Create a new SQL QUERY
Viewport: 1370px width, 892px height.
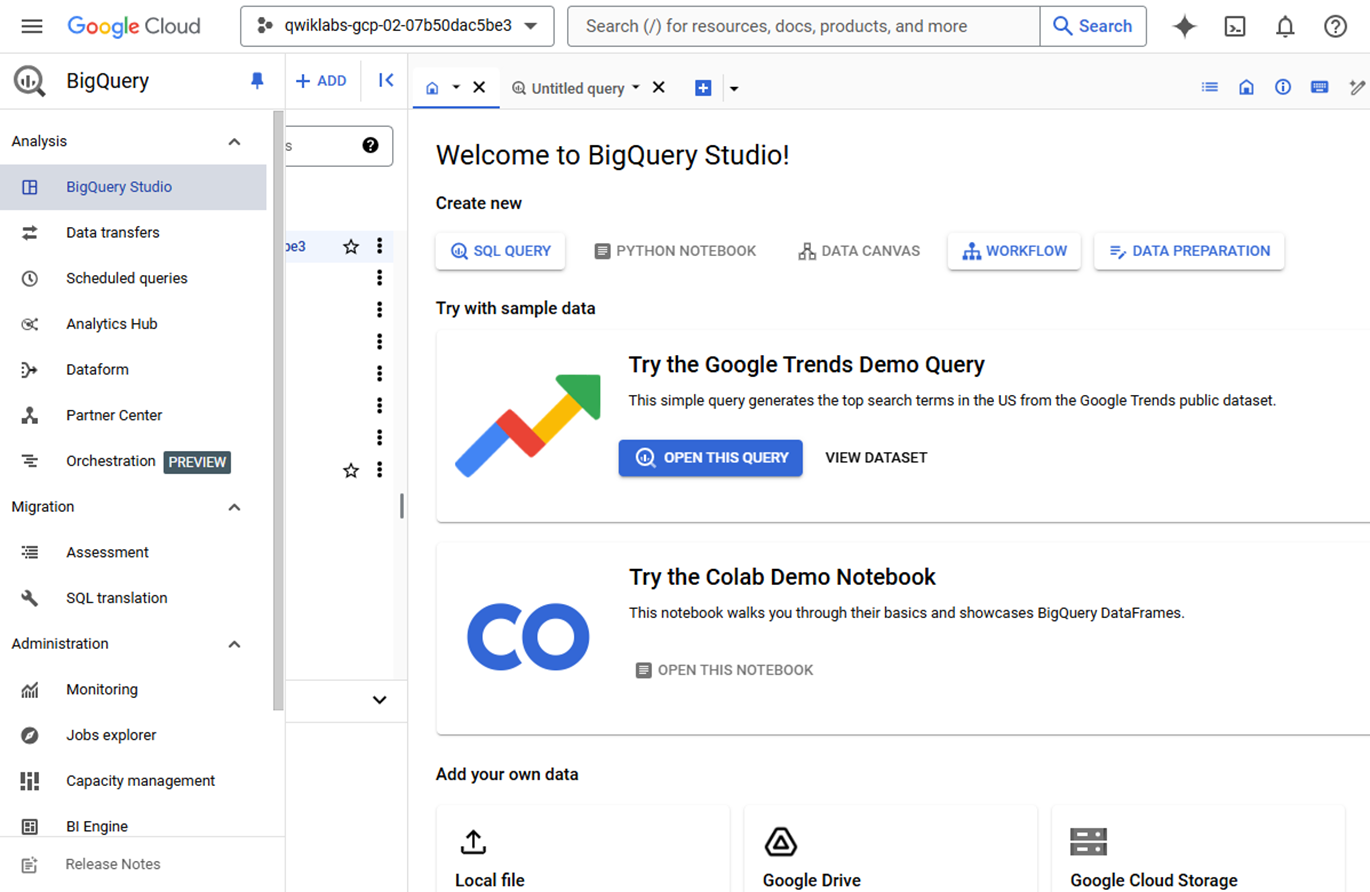coord(500,251)
